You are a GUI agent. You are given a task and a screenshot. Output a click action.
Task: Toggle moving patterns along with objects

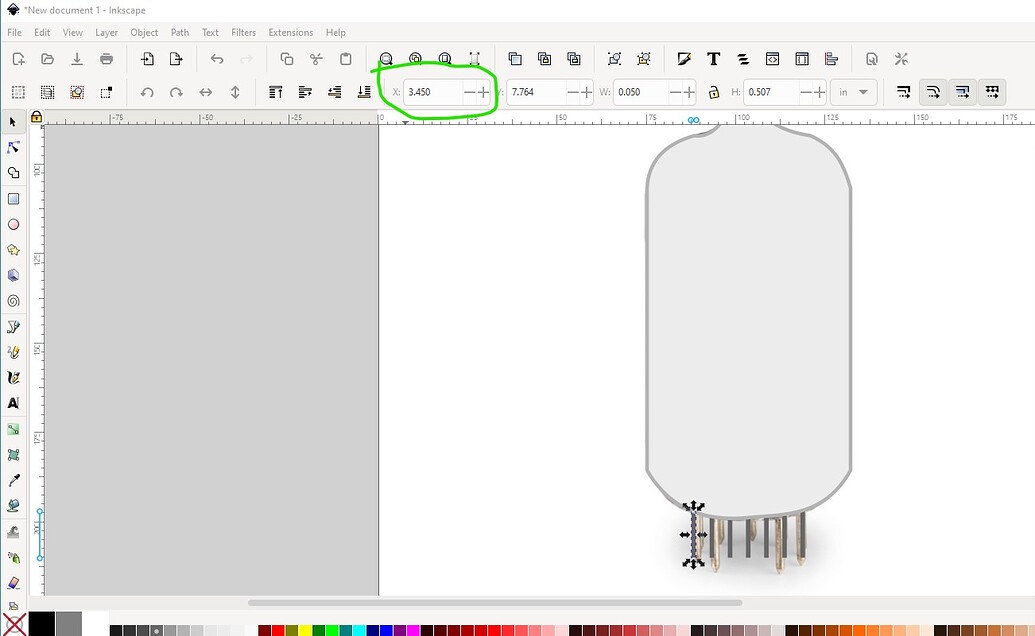point(991,92)
